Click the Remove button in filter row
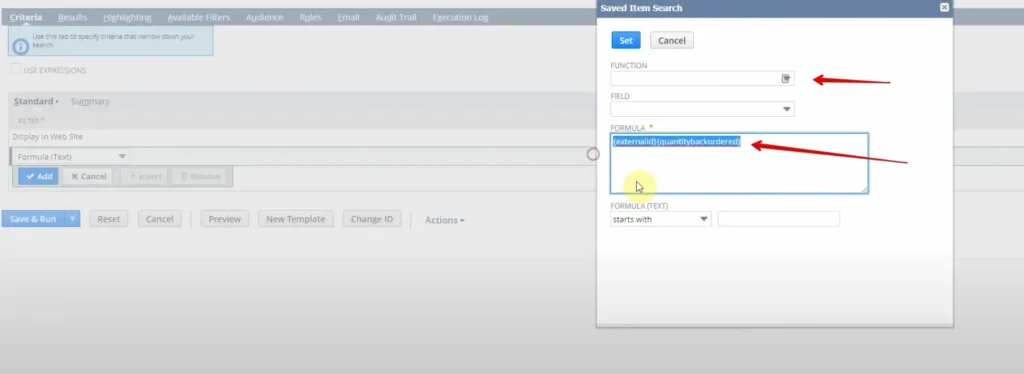This screenshot has width=1024, height=374. [200, 176]
